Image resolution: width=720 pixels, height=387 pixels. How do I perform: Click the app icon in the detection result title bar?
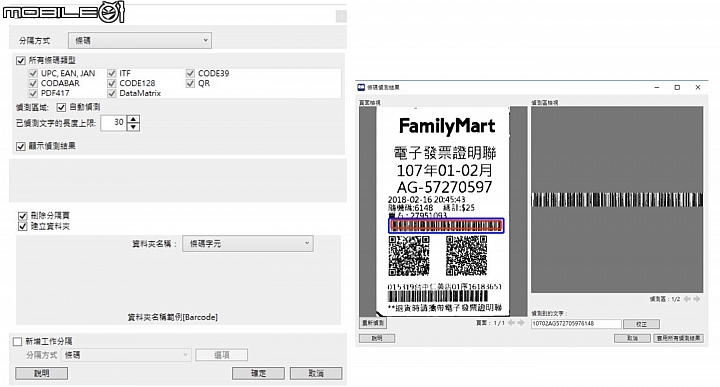click(361, 87)
